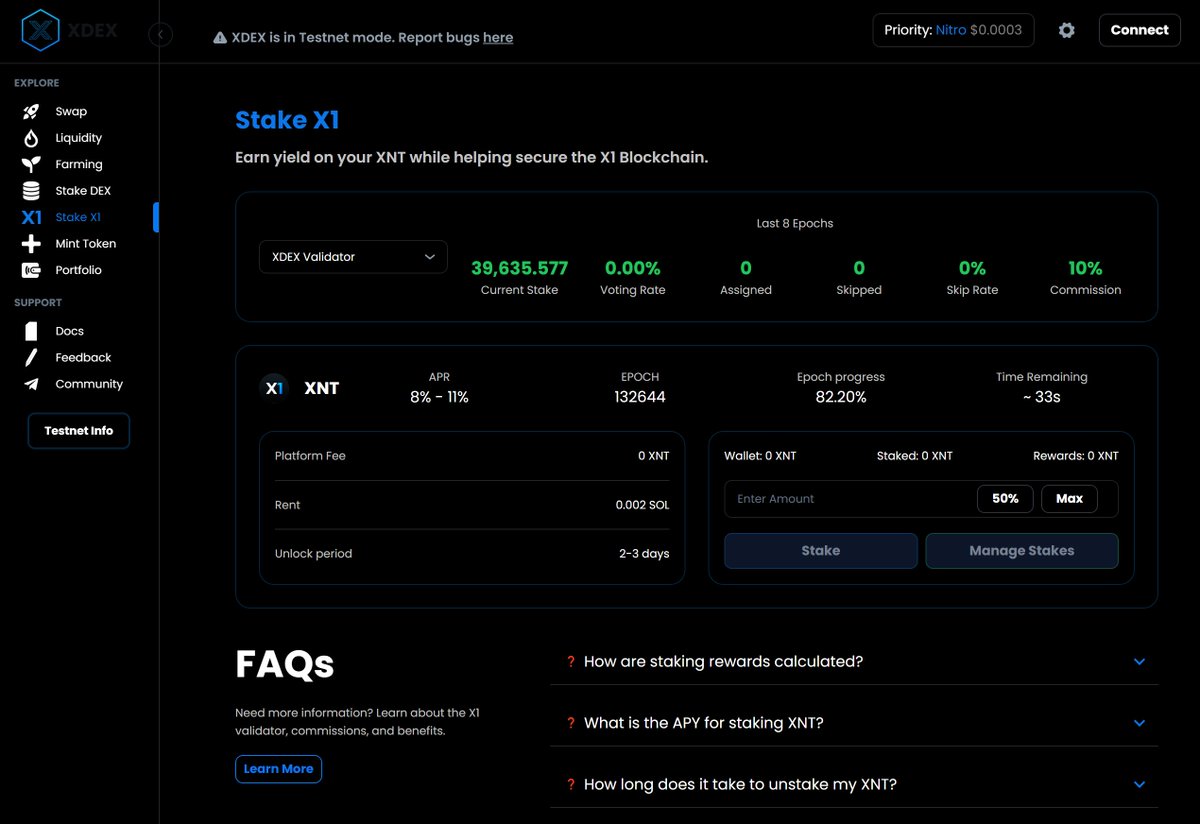The image size is (1200, 824).
Task: Click the Rewards: 0 XNT text
Action: 1076,456
